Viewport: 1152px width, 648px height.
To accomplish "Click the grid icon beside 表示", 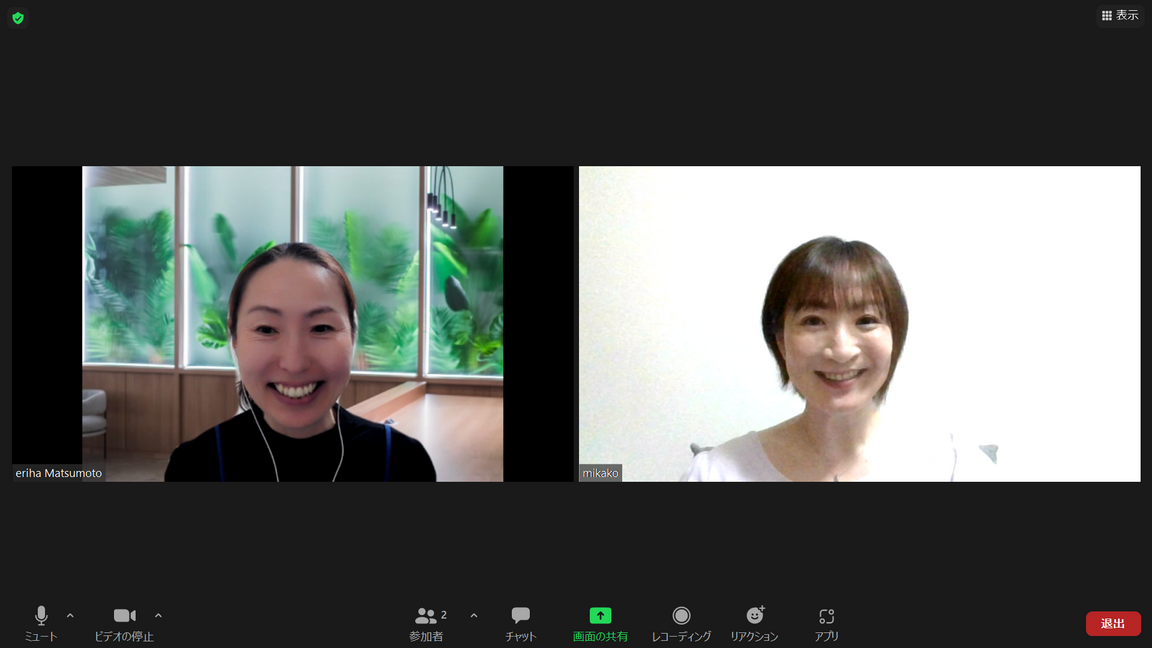I will point(1107,16).
